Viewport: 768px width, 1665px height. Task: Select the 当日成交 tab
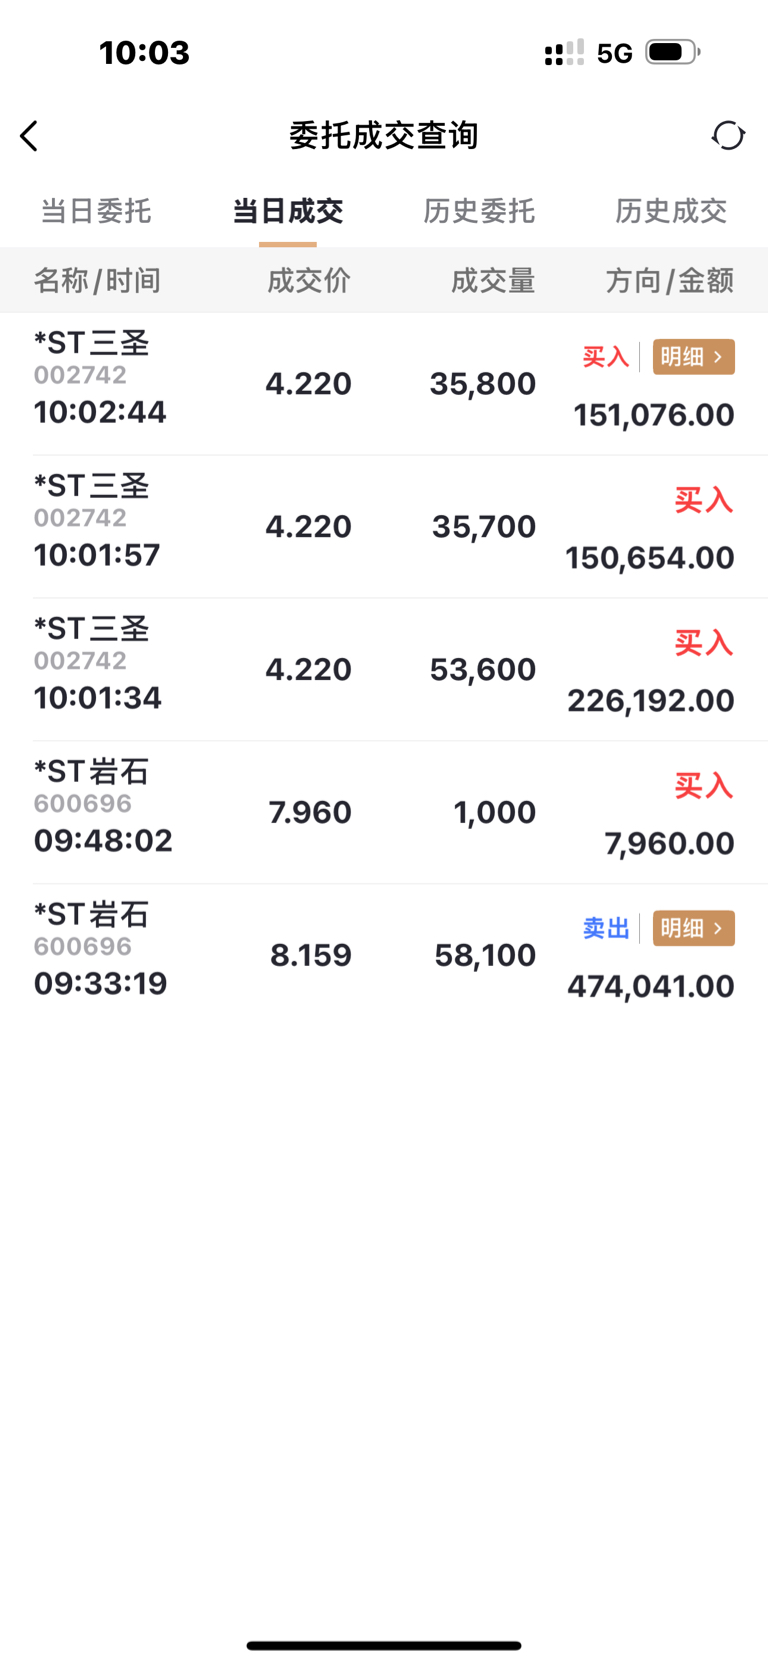point(288,211)
